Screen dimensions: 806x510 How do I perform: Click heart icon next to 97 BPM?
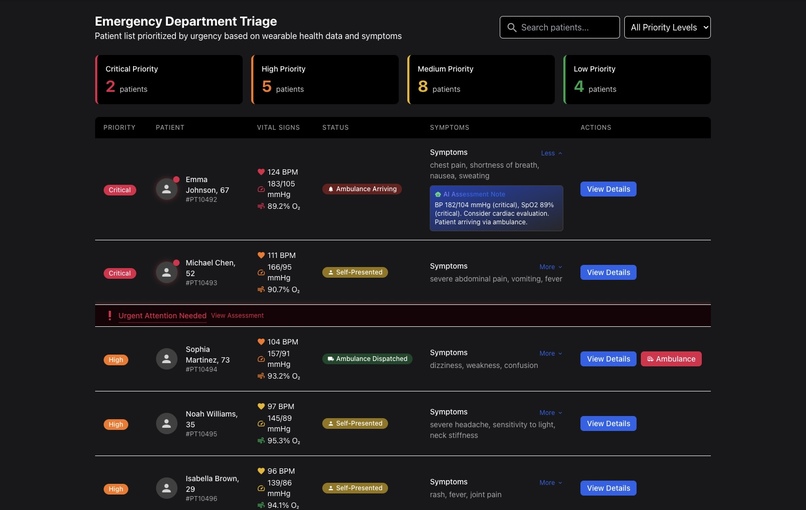coord(261,406)
